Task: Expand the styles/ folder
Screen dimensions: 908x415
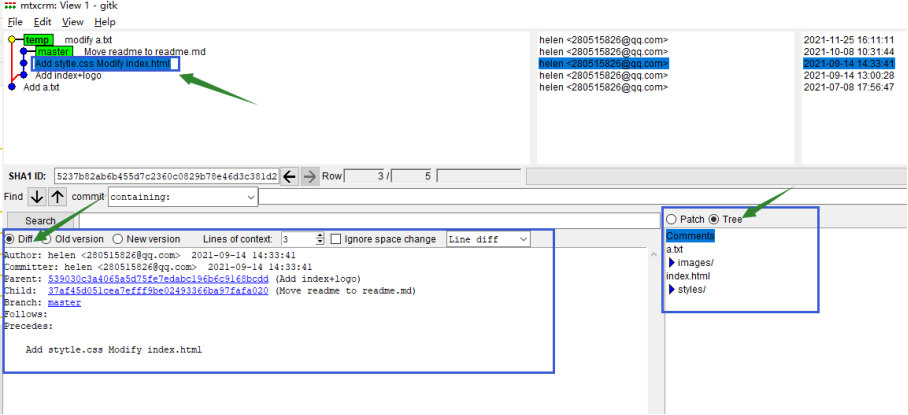Action: click(x=672, y=289)
